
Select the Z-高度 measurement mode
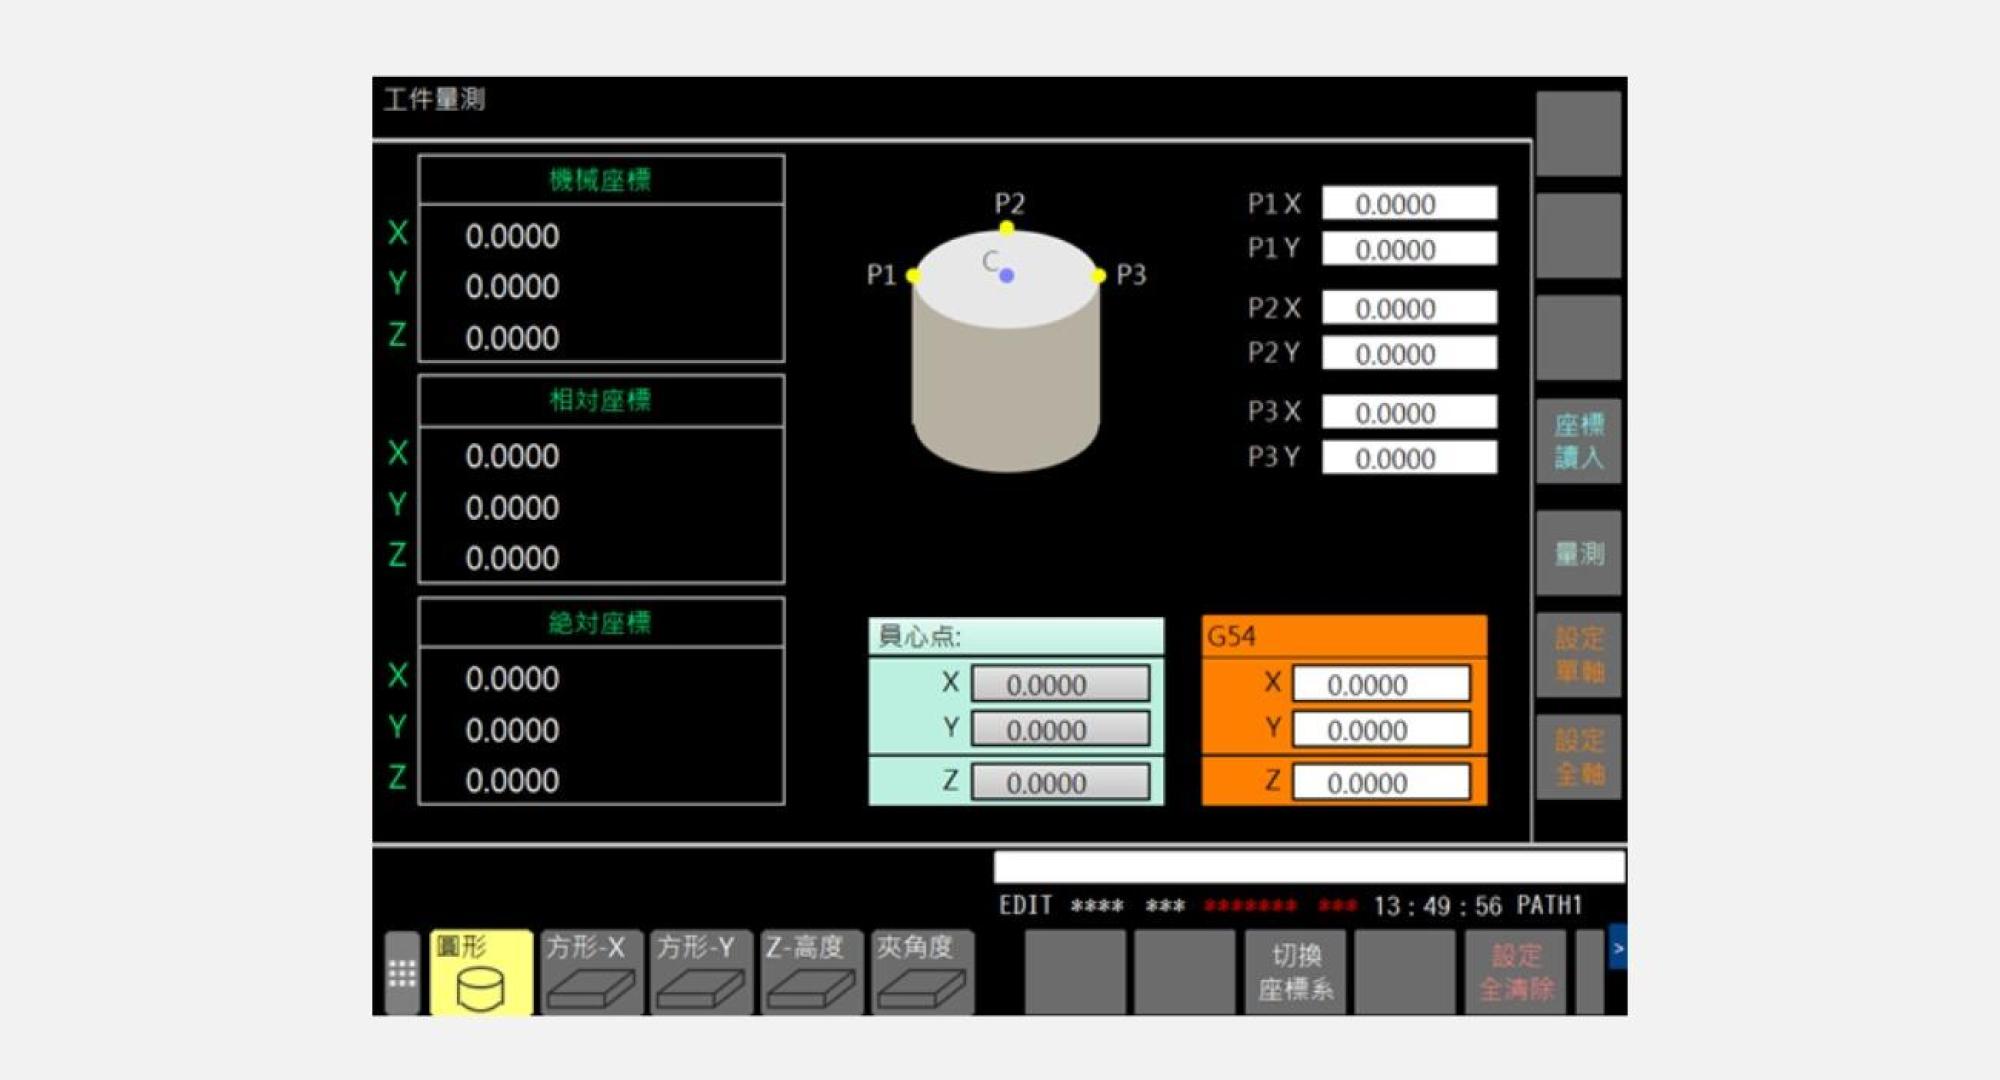[x=812, y=972]
